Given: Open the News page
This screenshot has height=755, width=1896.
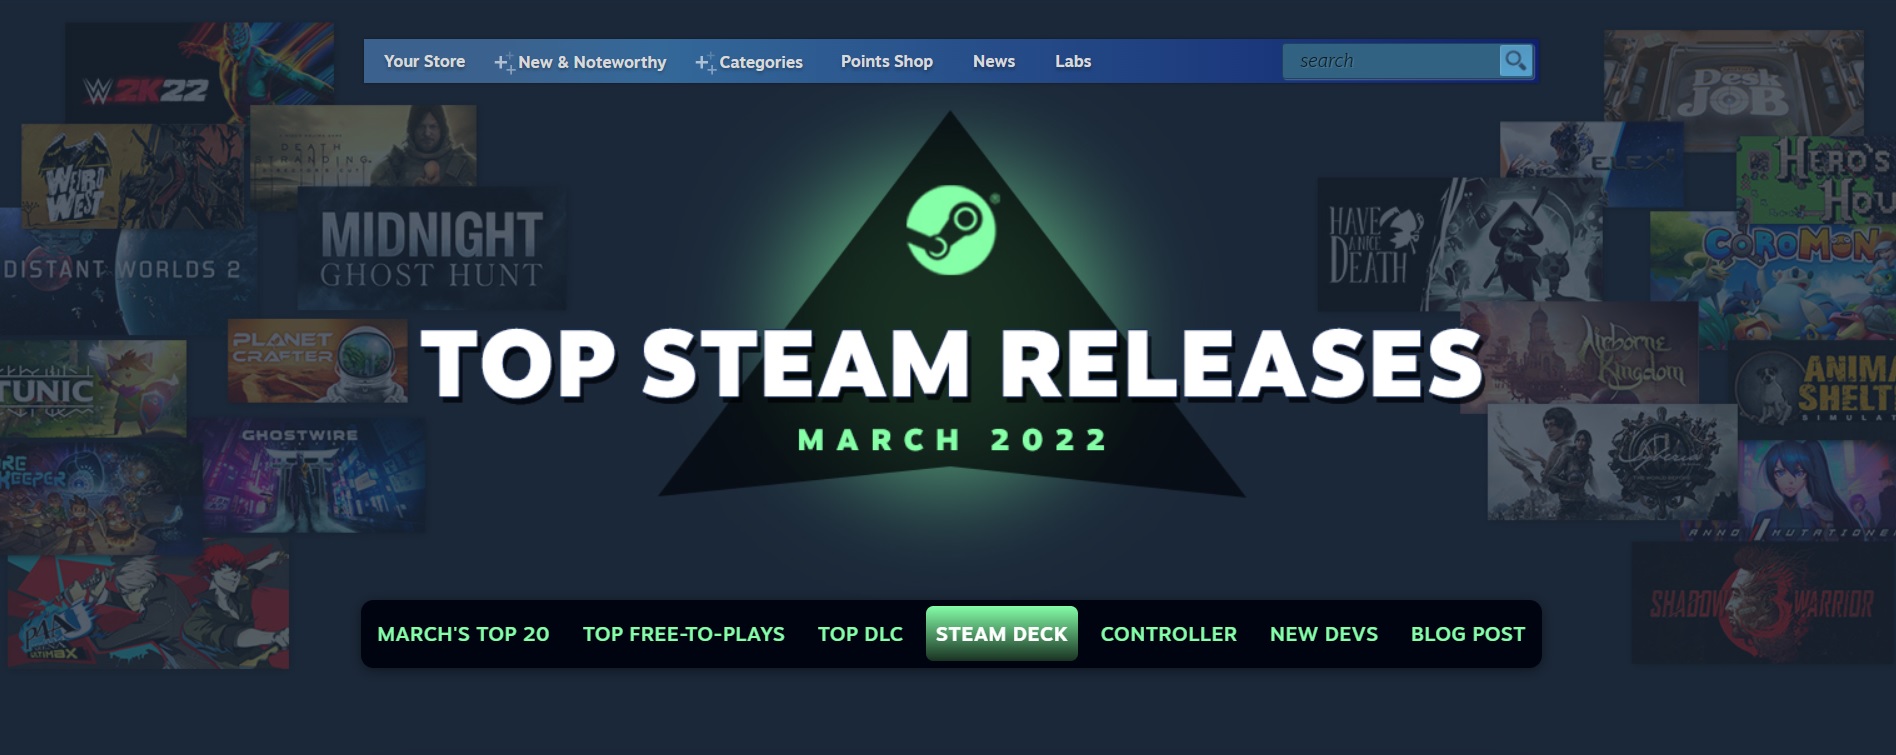Looking at the screenshot, I should tap(994, 61).
